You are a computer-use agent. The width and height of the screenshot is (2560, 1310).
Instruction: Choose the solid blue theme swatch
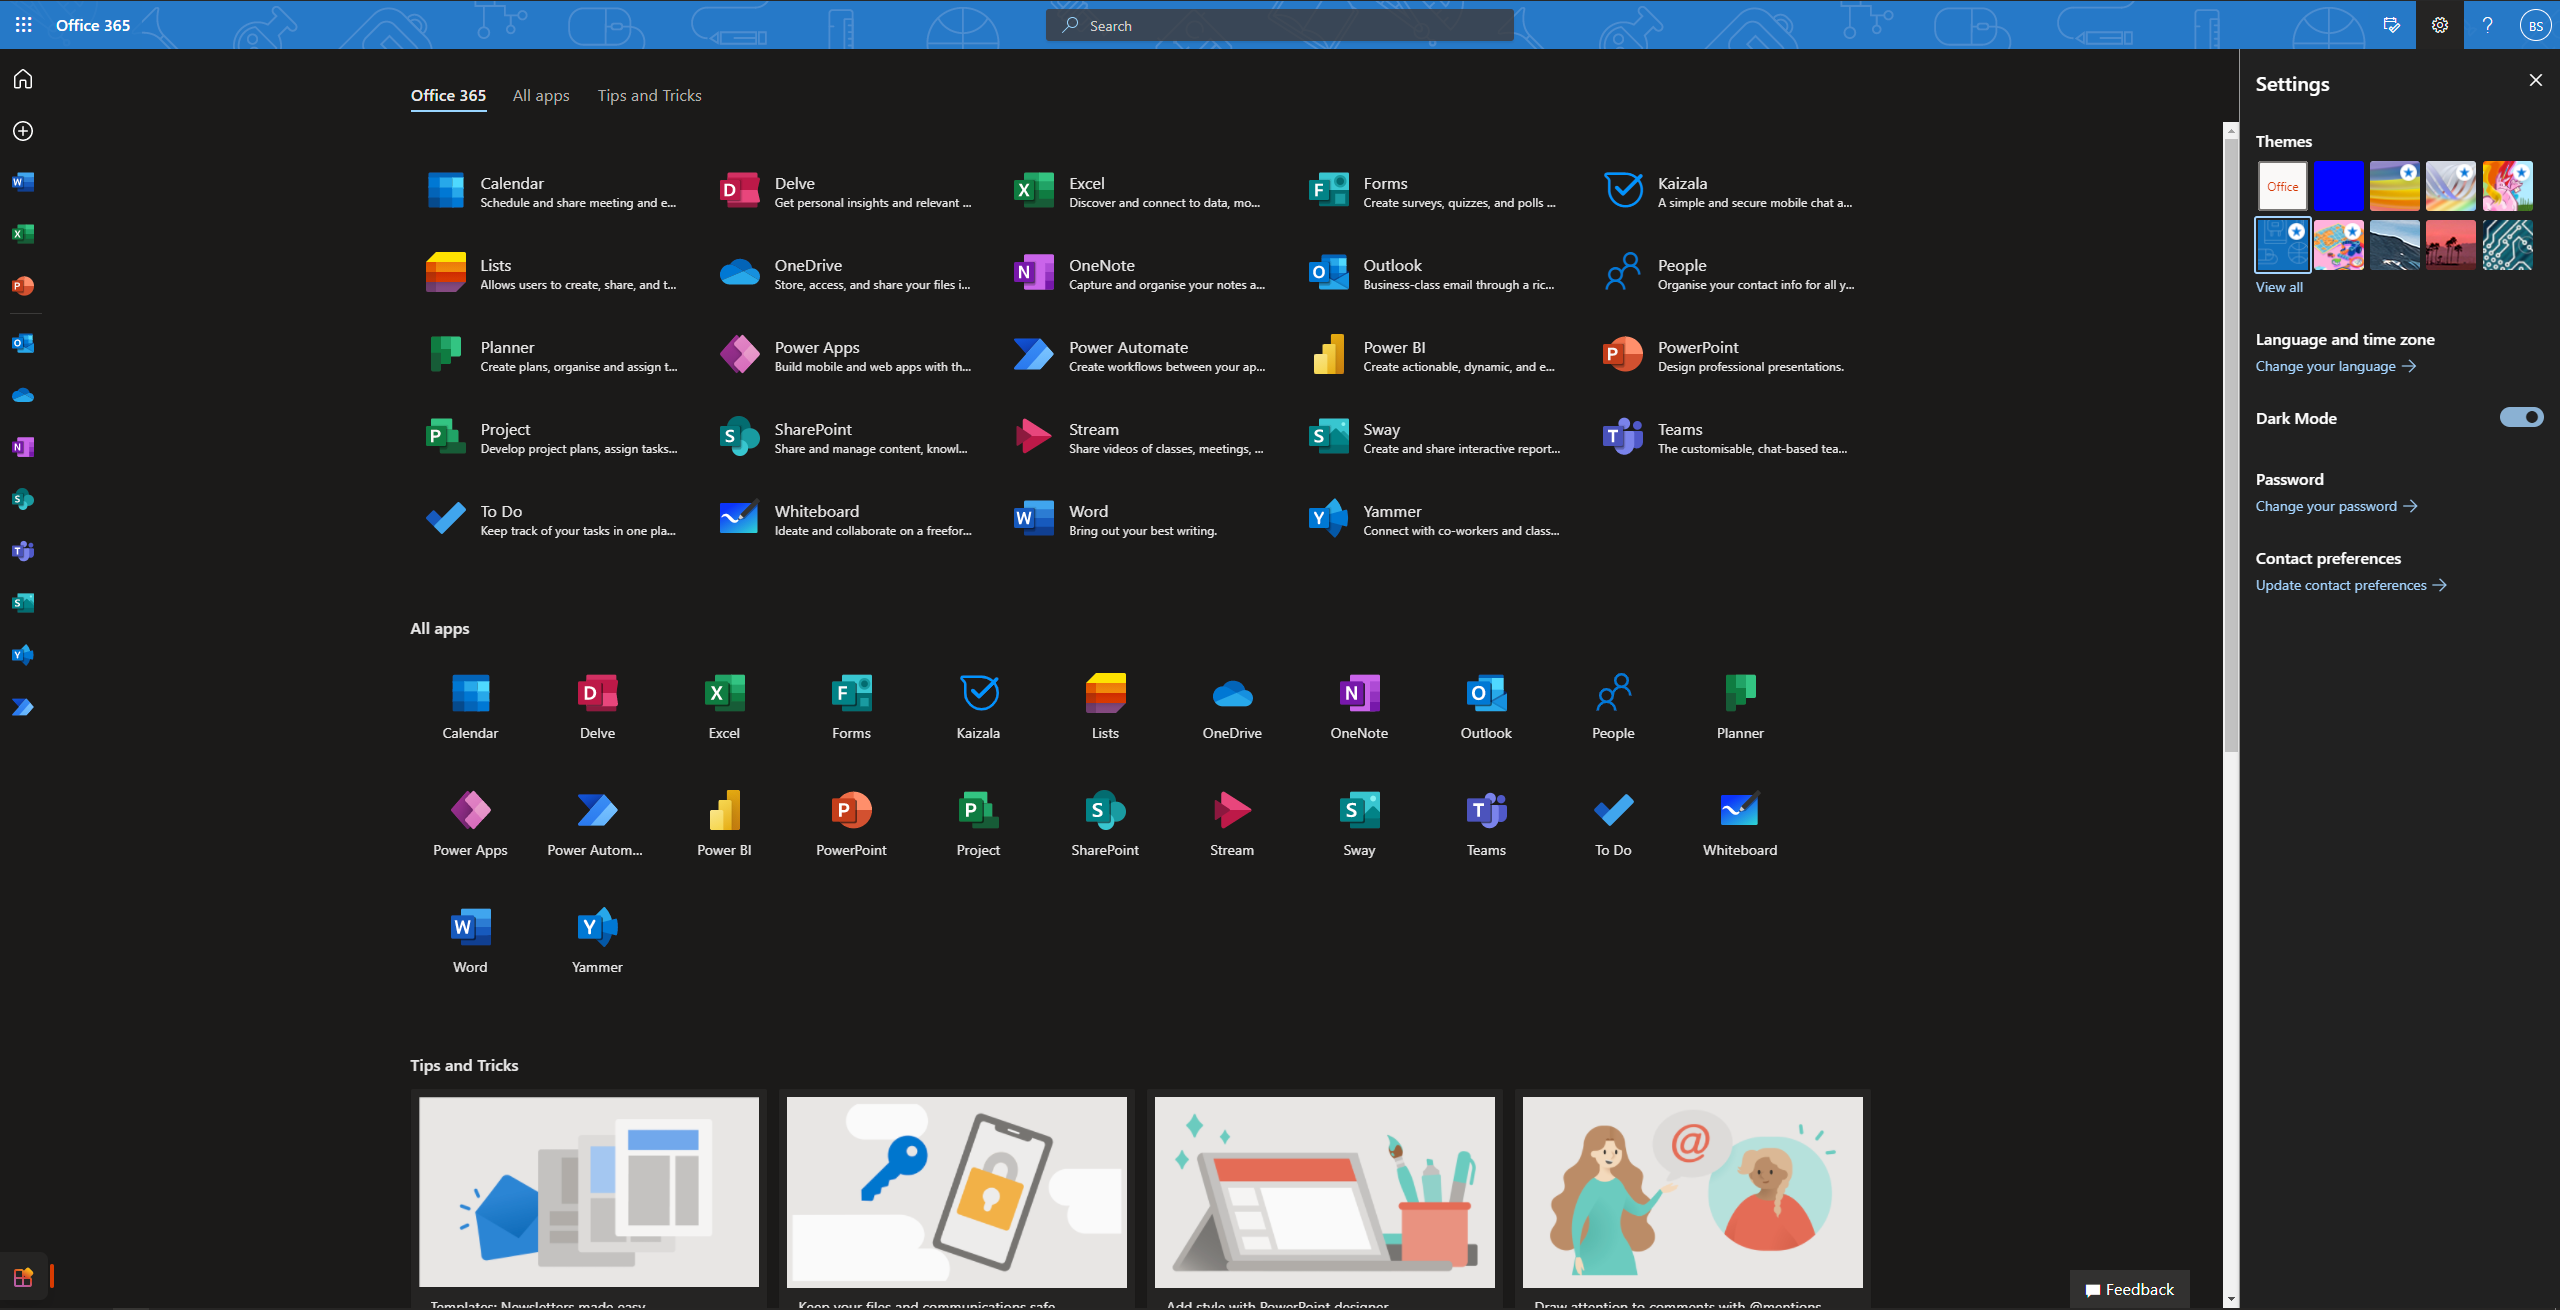(x=2338, y=186)
